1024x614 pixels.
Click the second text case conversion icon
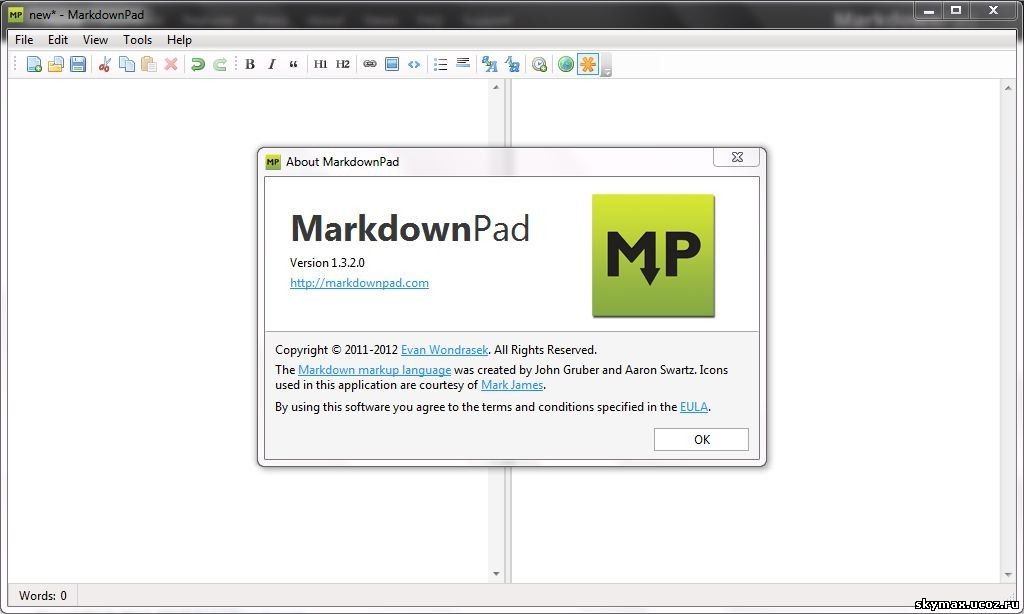coord(512,64)
